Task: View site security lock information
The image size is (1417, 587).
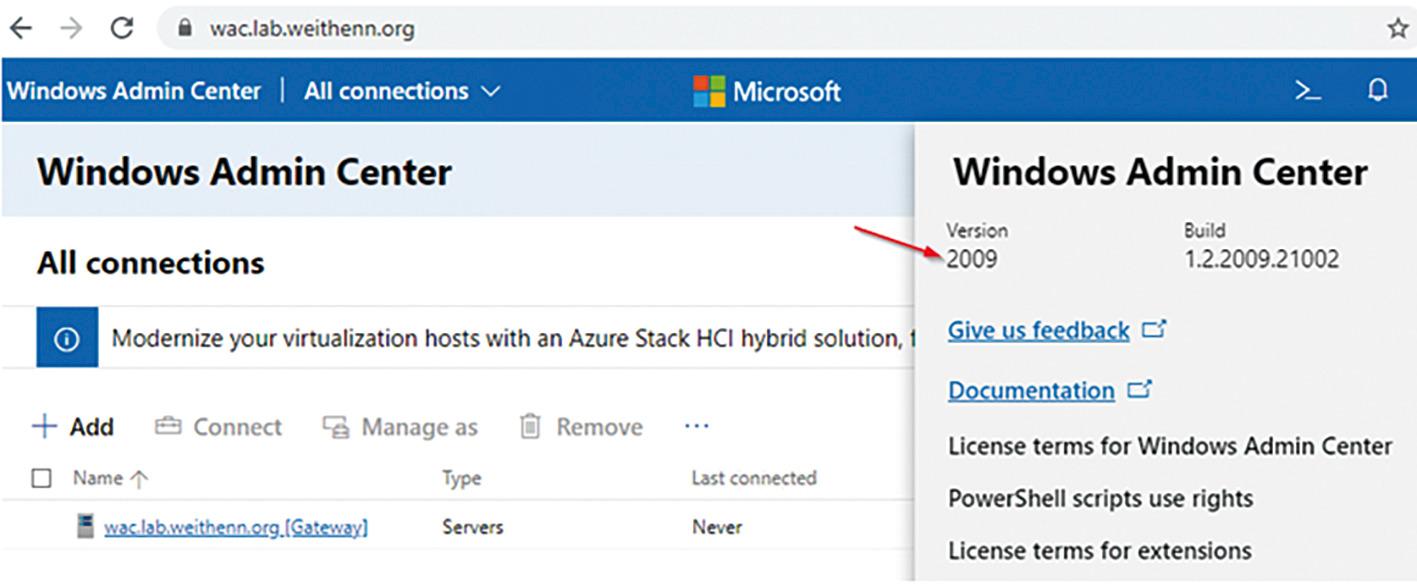Action: pyautogui.click(x=183, y=29)
